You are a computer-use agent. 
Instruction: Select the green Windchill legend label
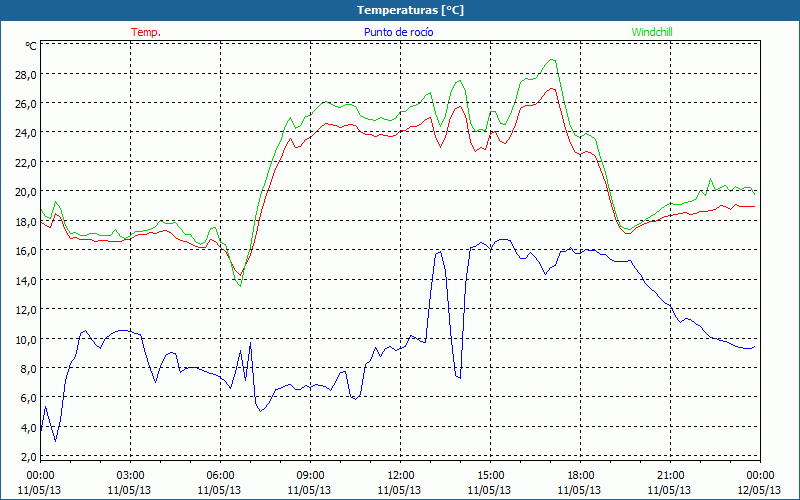point(652,32)
